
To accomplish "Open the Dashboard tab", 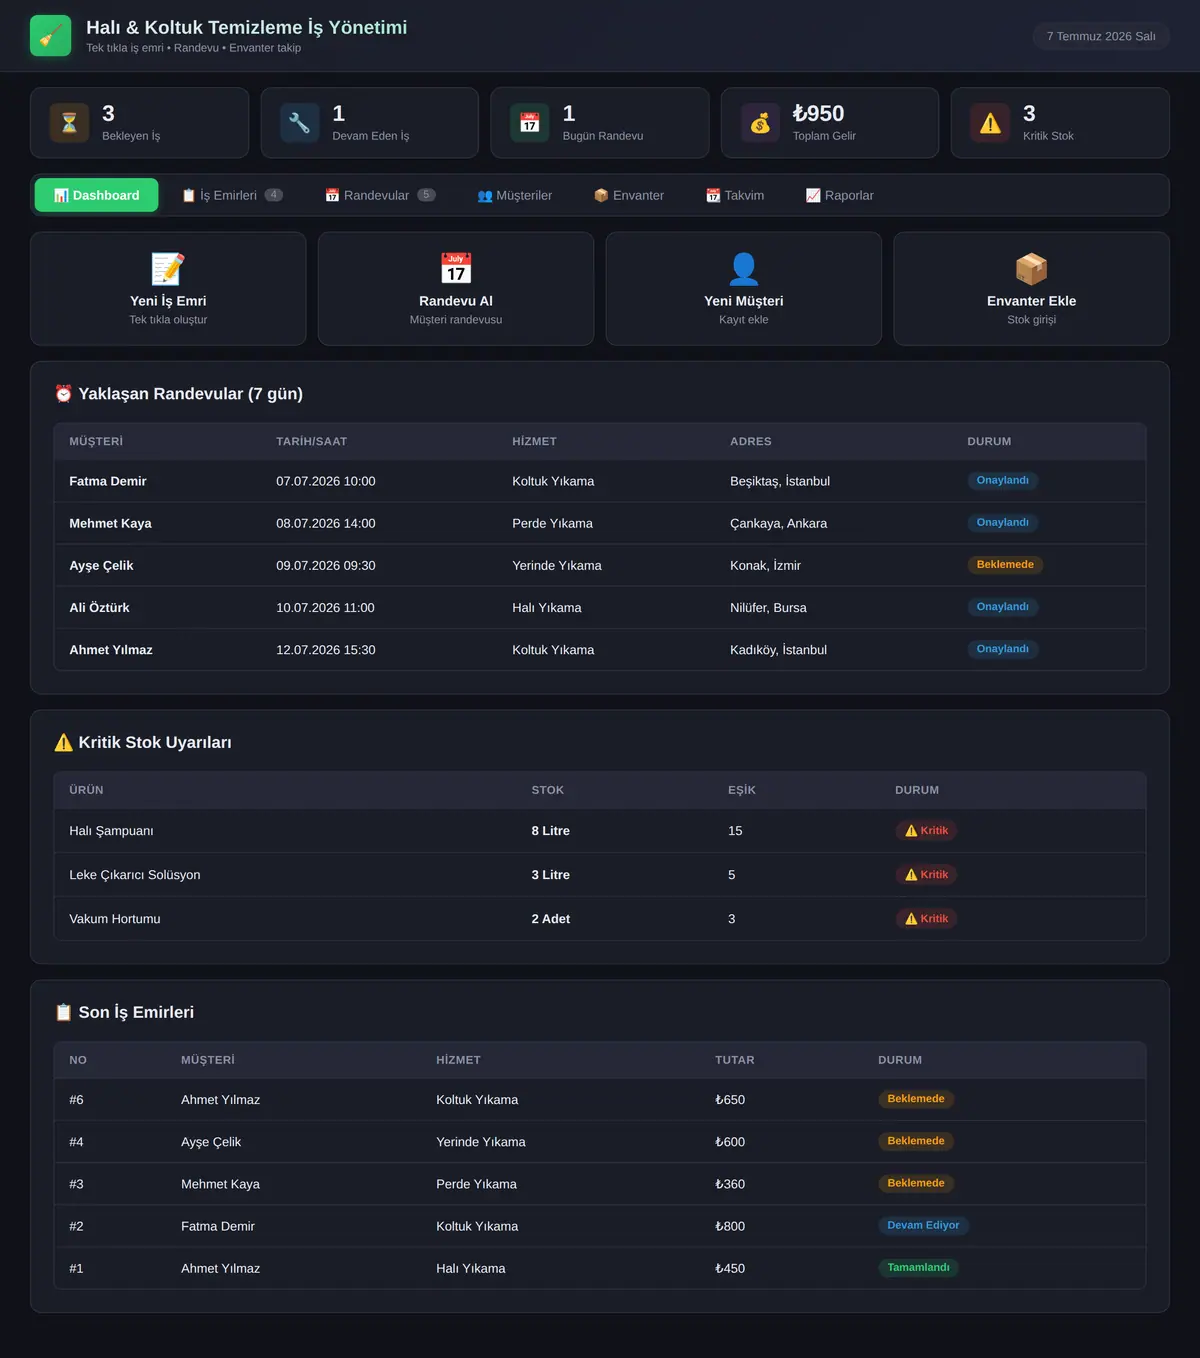I will click(97, 195).
